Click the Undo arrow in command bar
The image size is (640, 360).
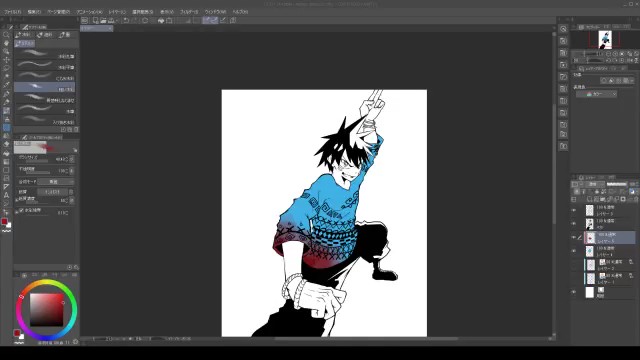[126, 20]
